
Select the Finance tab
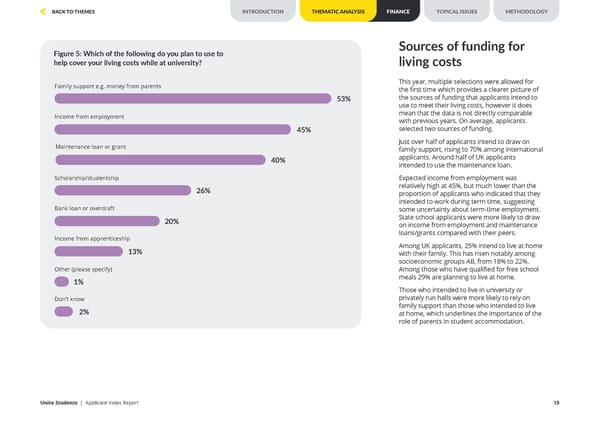397,12
